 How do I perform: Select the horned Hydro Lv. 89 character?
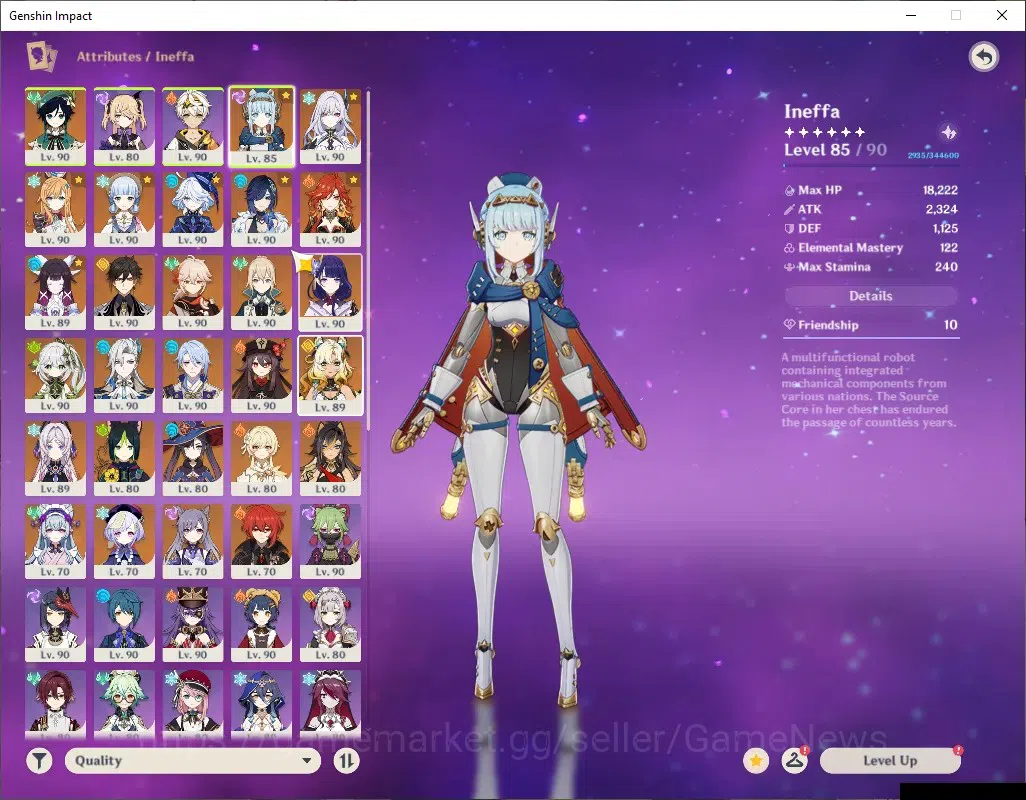point(56,292)
